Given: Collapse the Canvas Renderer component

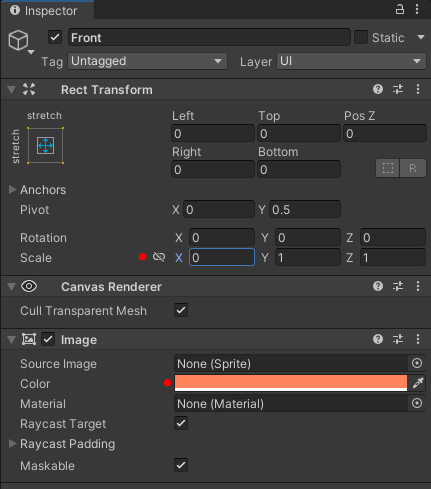Looking at the screenshot, I should coord(12,287).
